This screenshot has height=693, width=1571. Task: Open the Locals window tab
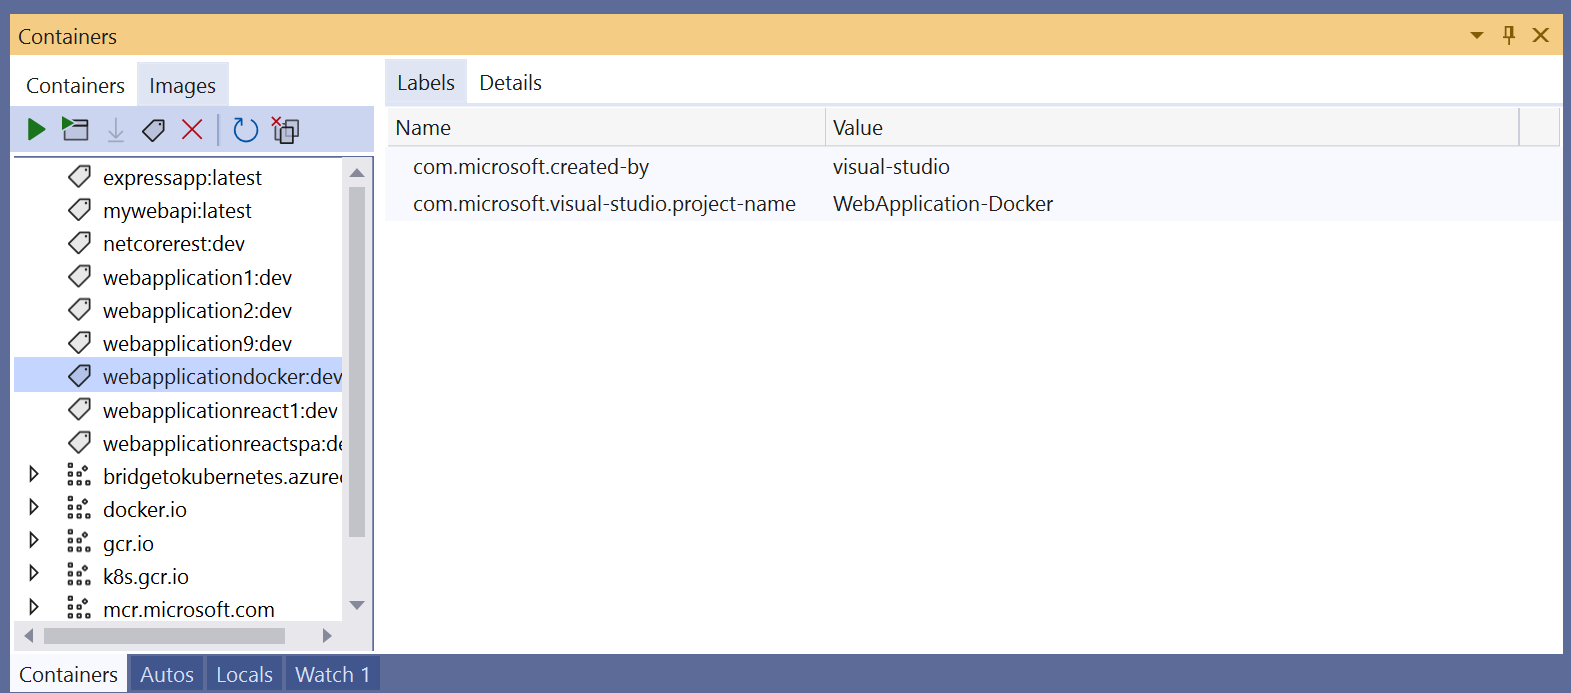[244, 675]
